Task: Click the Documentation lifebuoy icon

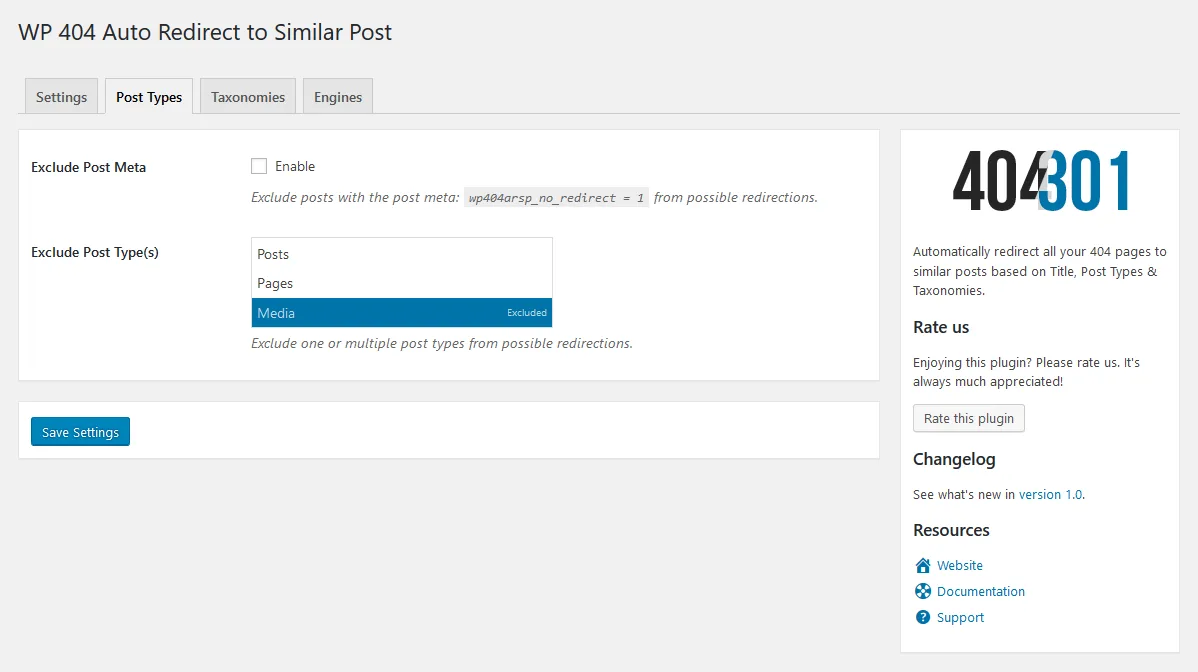Action: coord(923,591)
